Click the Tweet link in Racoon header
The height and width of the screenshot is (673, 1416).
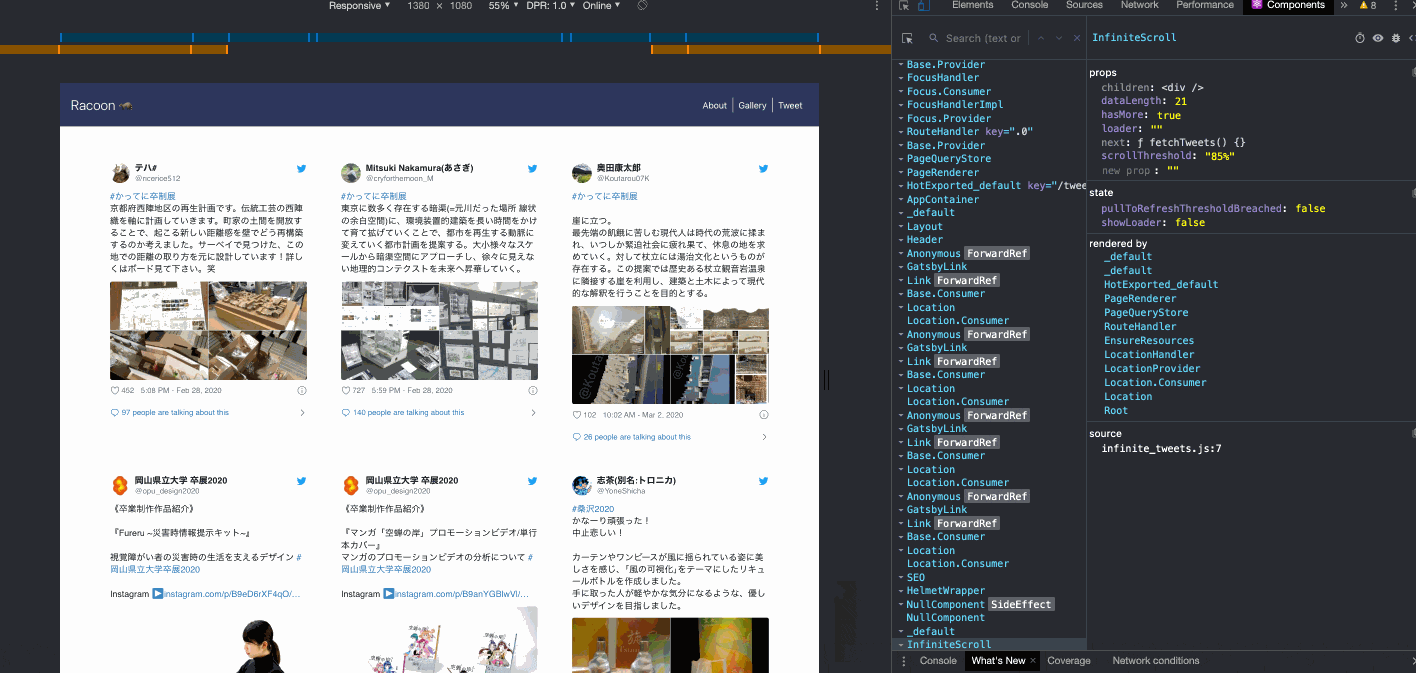coord(790,105)
